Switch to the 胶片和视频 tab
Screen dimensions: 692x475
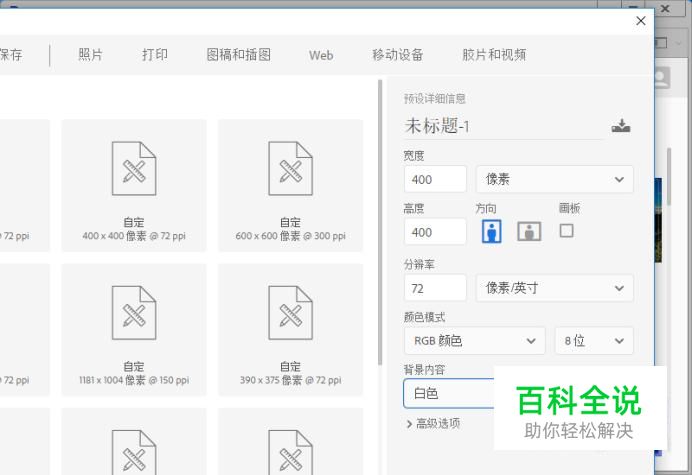494,55
